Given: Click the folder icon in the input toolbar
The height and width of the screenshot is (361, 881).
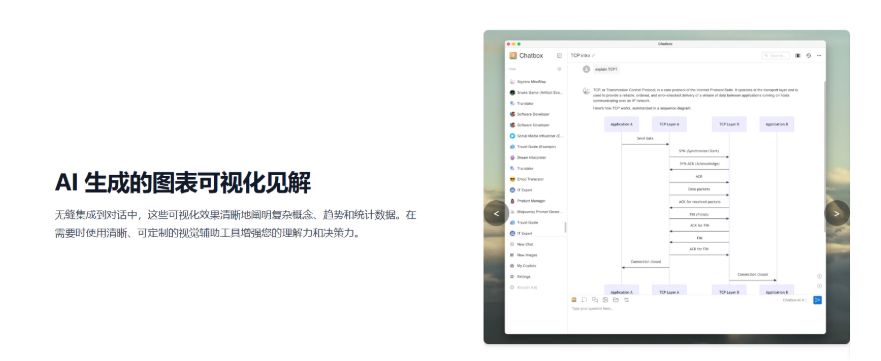Looking at the screenshot, I should click(x=616, y=300).
